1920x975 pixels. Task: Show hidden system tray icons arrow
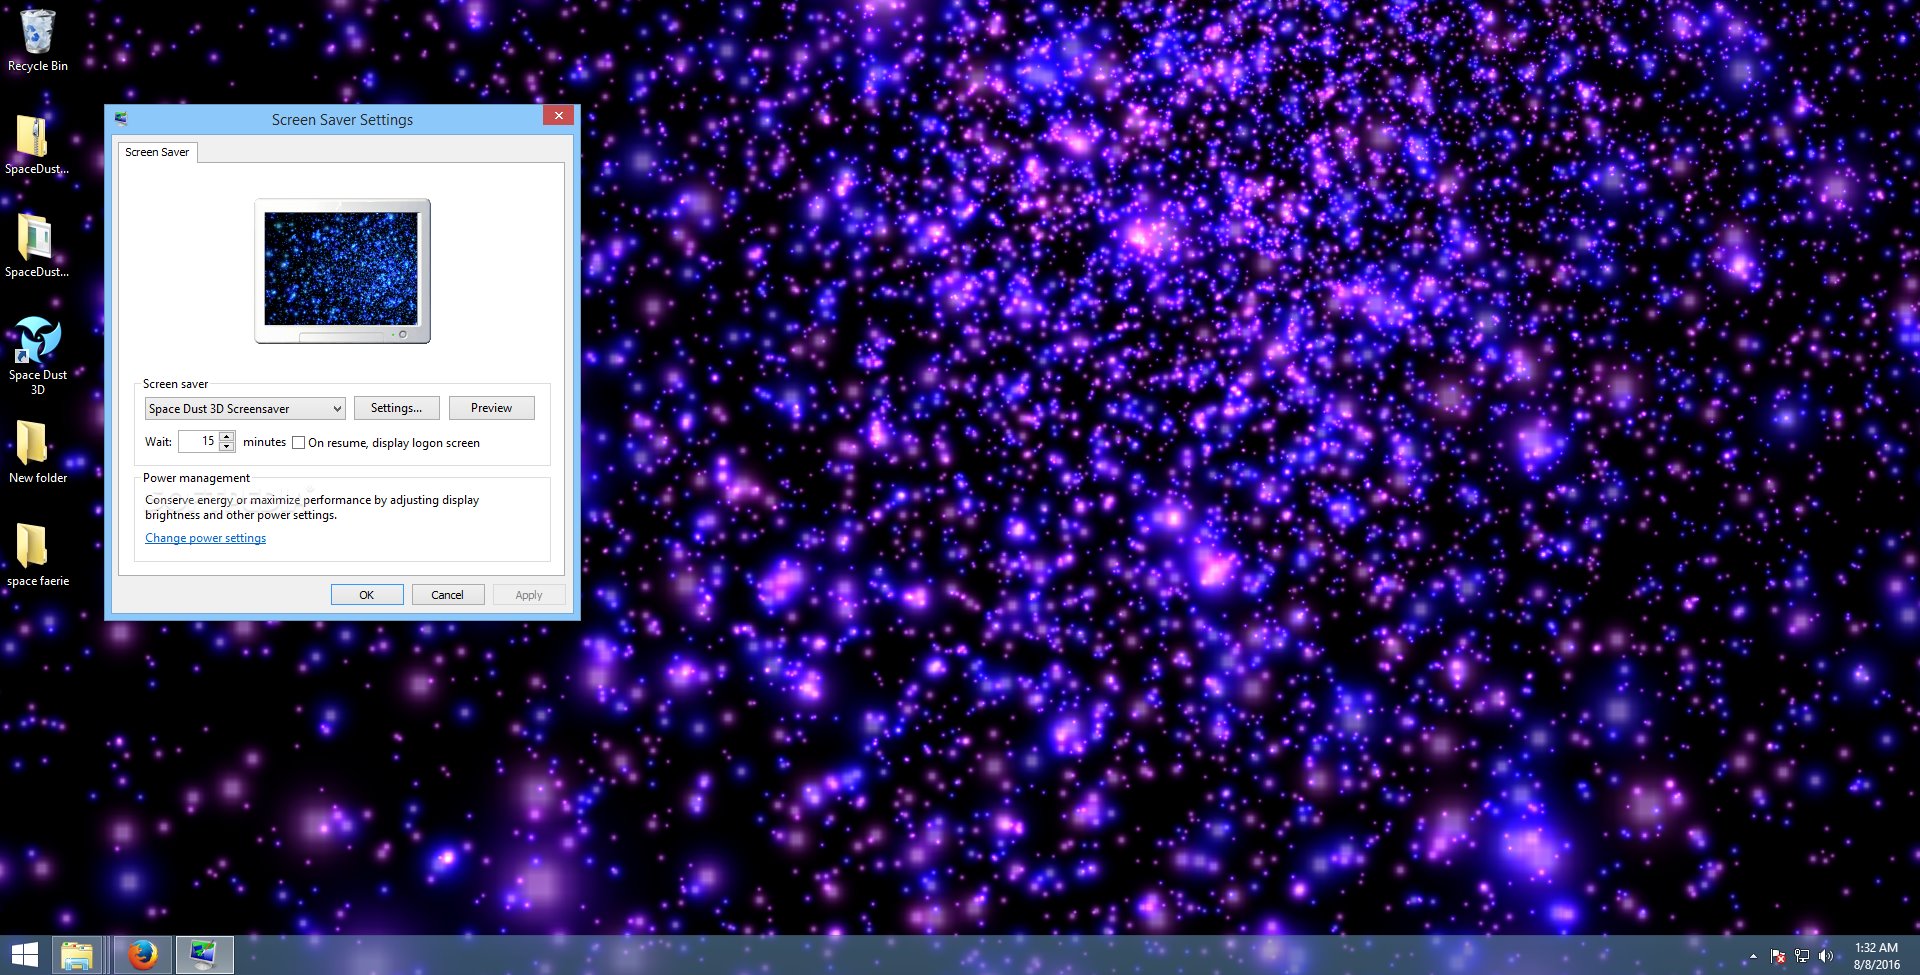tap(1753, 957)
